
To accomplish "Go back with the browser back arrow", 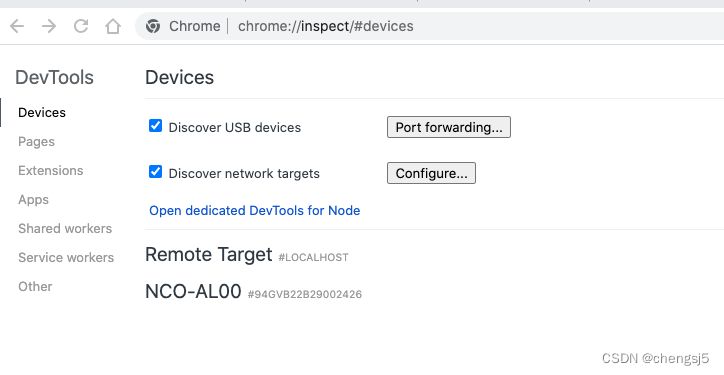I will [17, 26].
